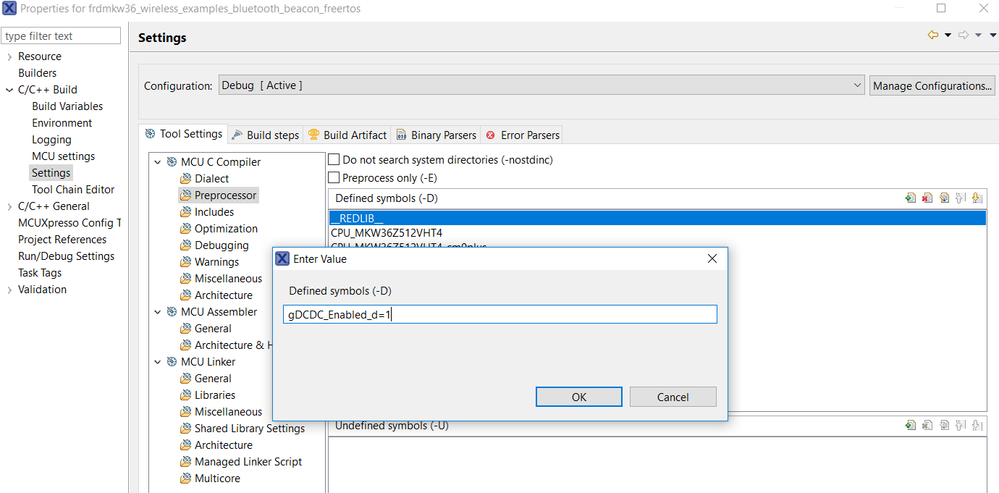Go forward with the grey arrow
Screen dimensions: 999x493
click(x=964, y=36)
